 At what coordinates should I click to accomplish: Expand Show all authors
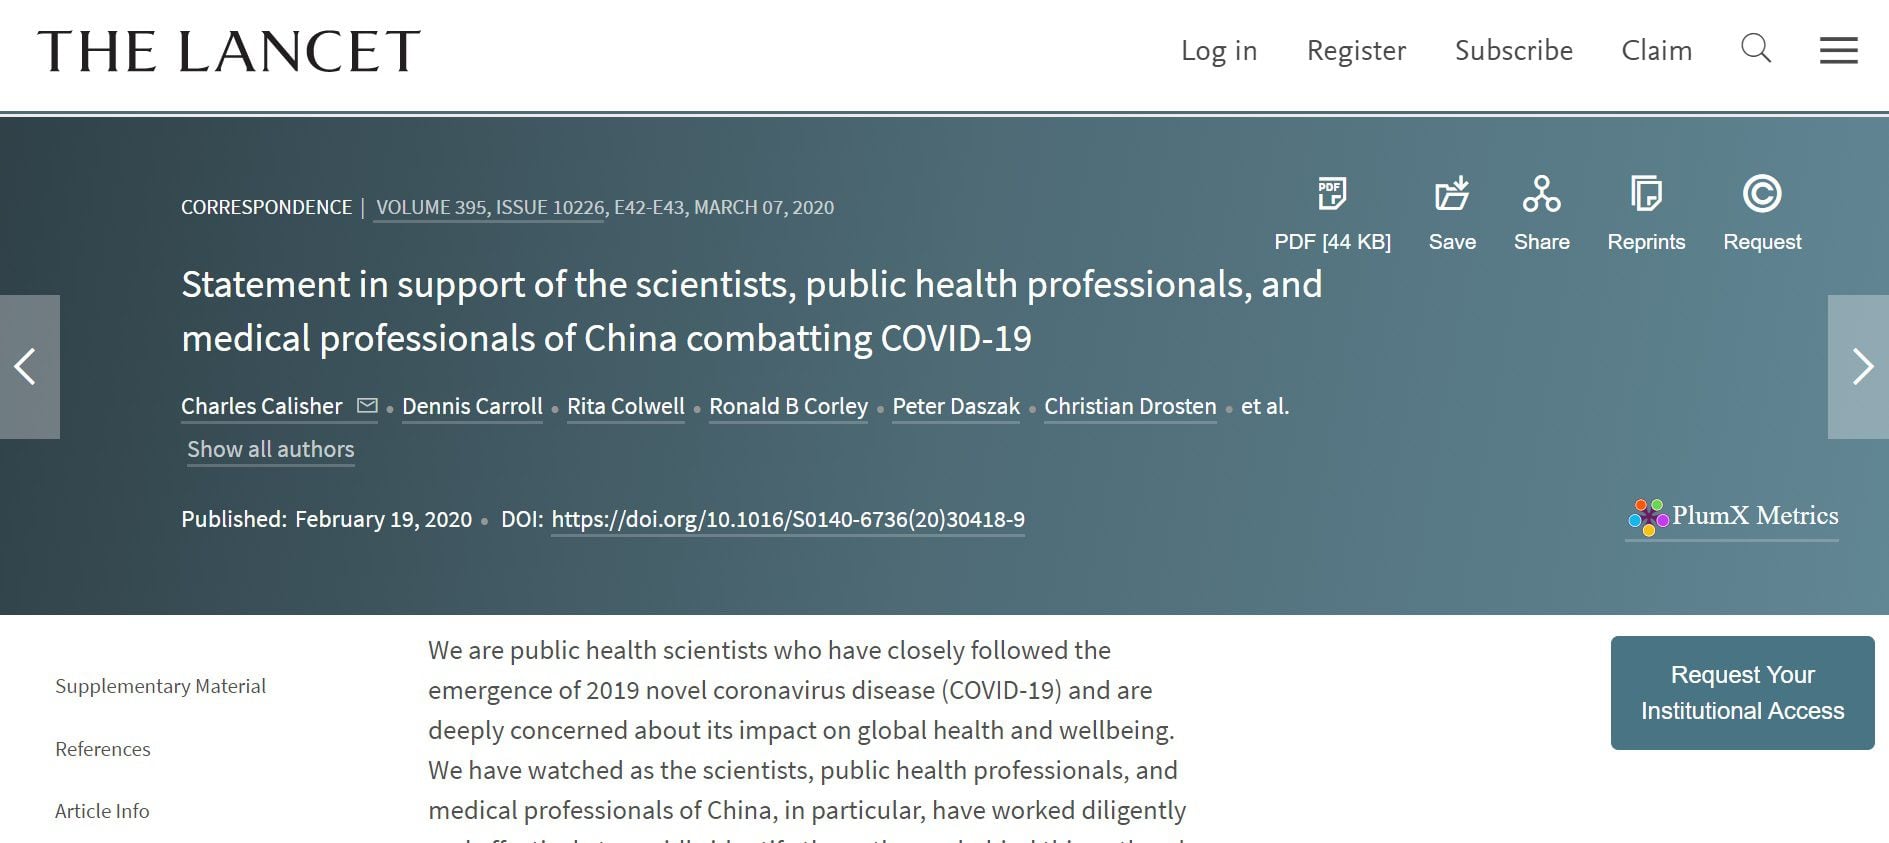click(270, 450)
